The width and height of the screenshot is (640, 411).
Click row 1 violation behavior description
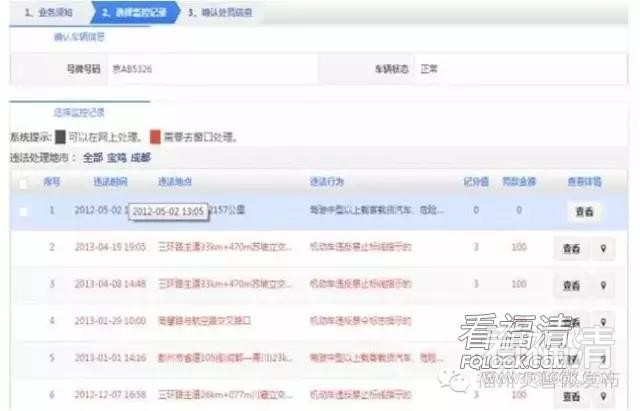click(377, 210)
